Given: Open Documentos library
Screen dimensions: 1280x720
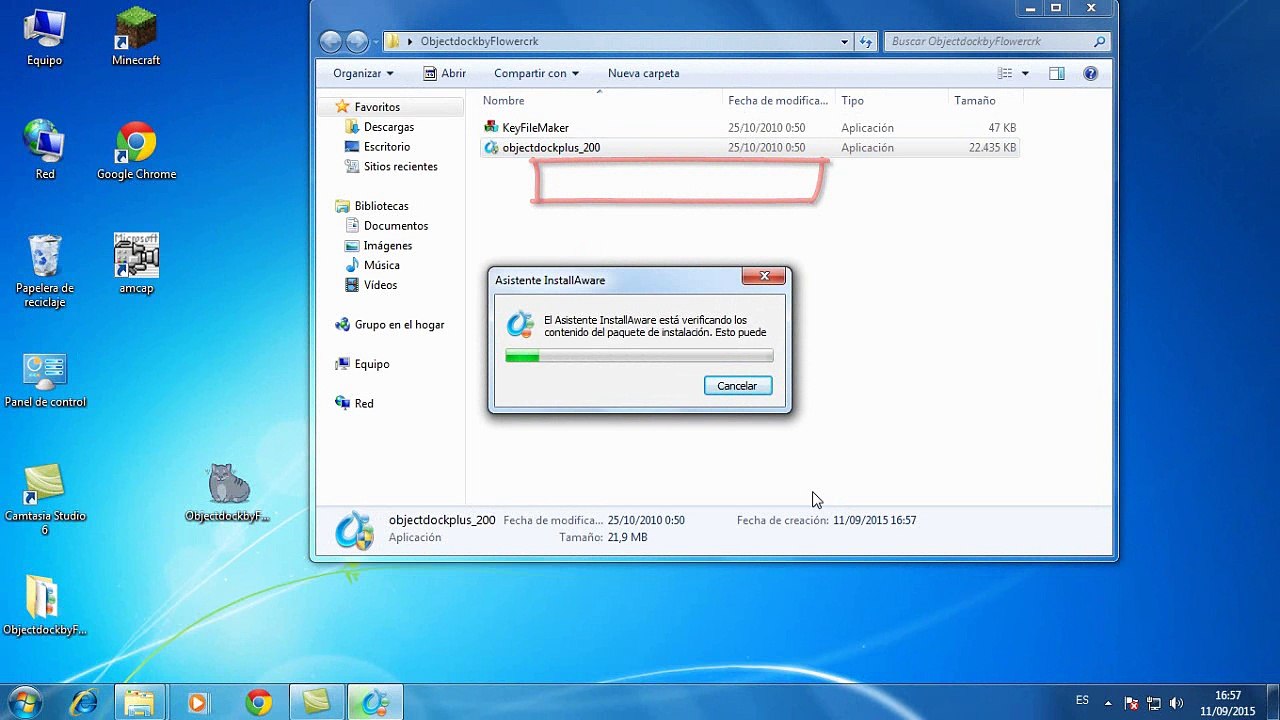Looking at the screenshot, I should (x=395, y=226).
